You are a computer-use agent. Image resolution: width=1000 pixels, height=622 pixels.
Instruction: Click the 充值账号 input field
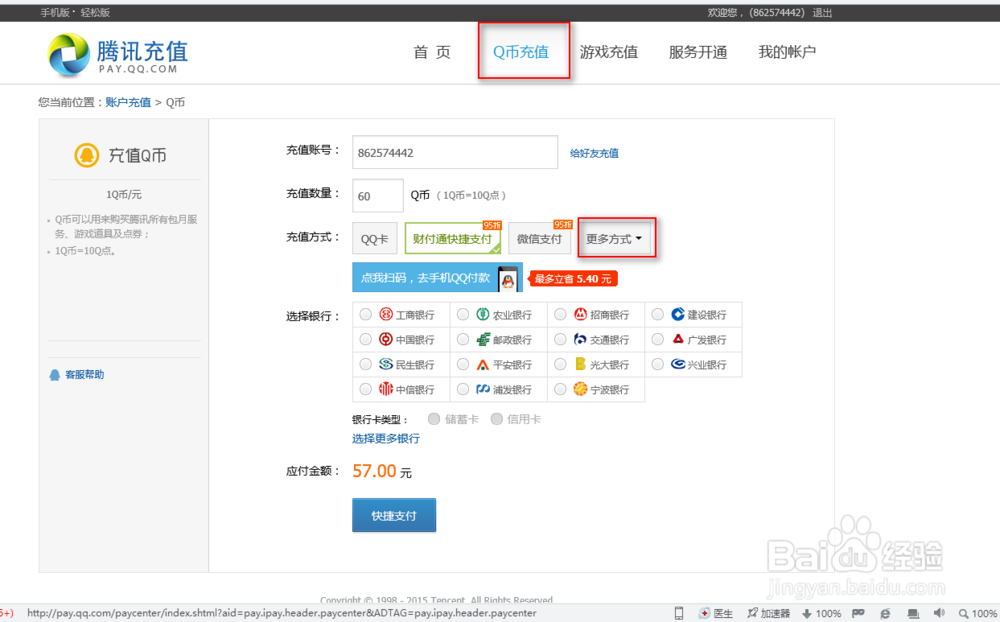[455, 152]
